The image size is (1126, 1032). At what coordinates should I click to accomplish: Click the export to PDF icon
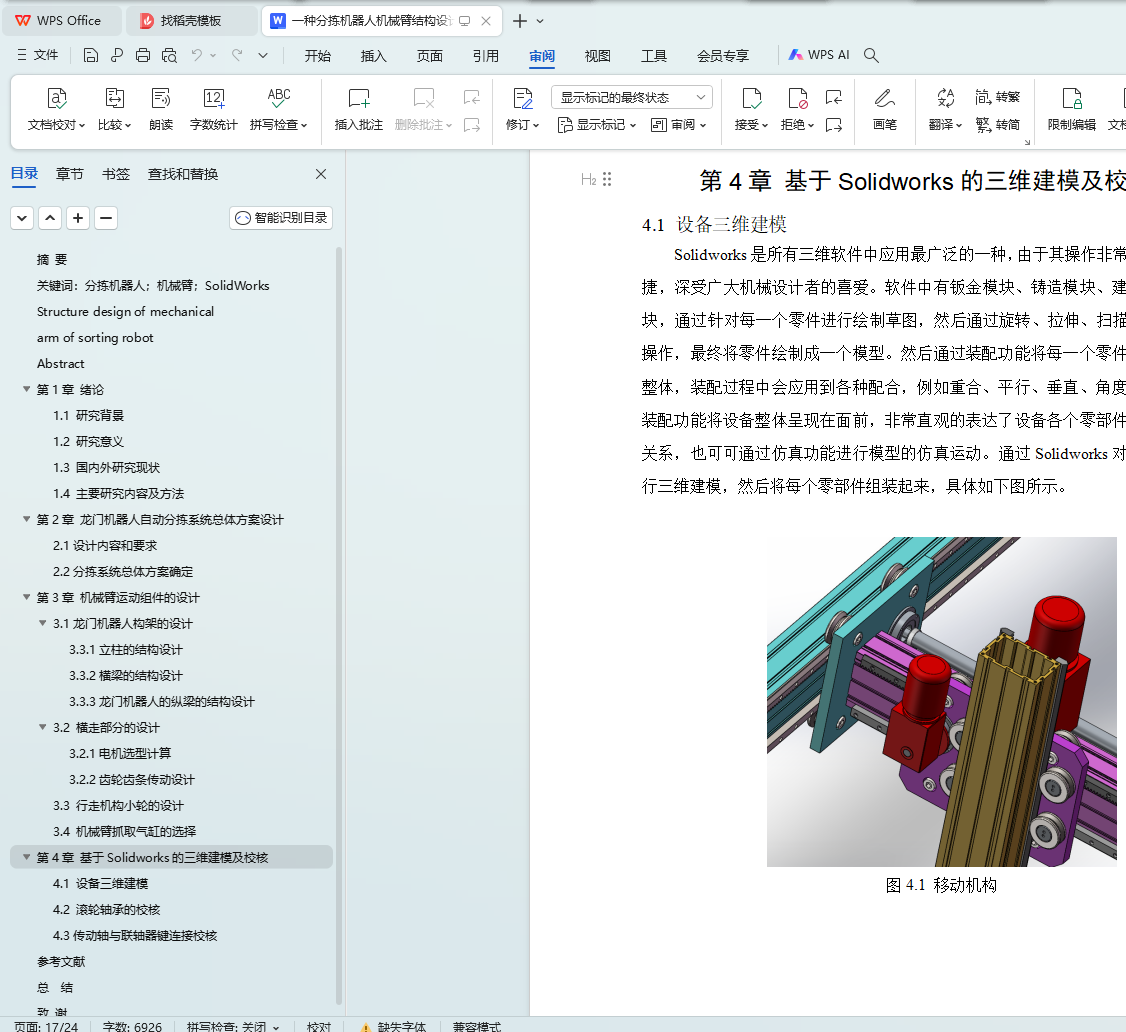click(117, 55)
